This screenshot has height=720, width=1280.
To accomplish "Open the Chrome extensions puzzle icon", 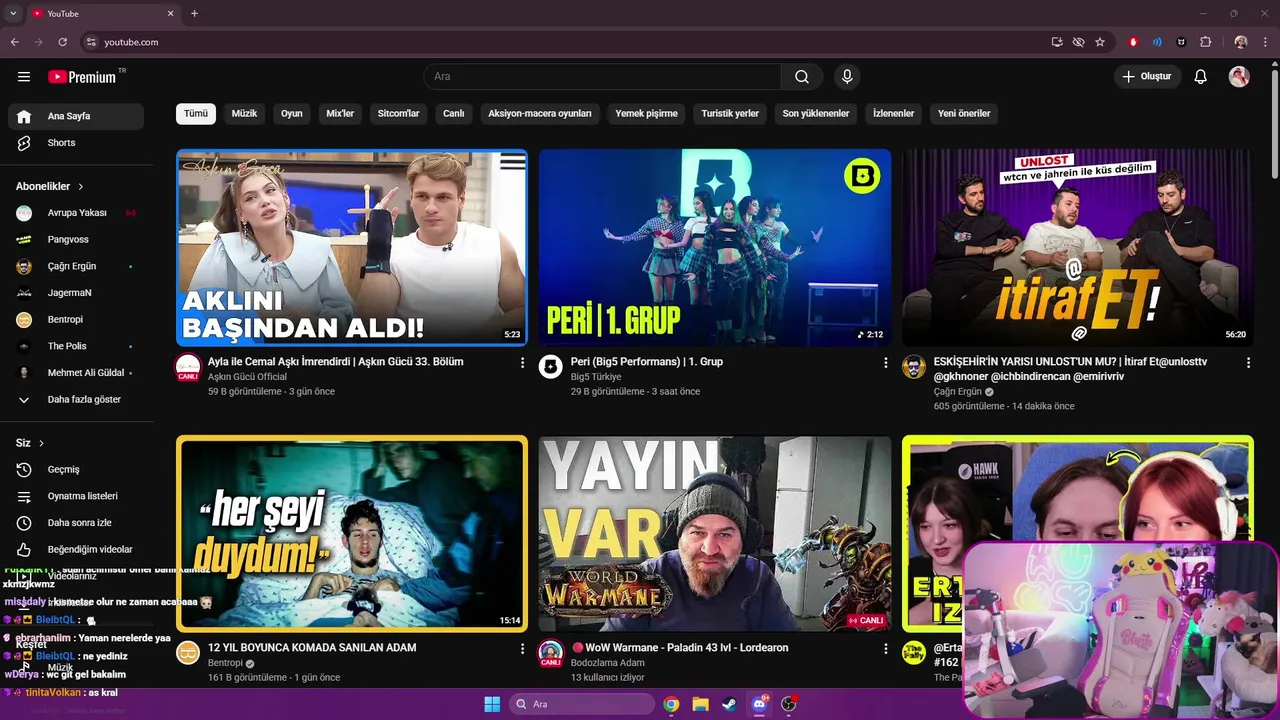I will pyautogui.click(x=1206, y=42).
